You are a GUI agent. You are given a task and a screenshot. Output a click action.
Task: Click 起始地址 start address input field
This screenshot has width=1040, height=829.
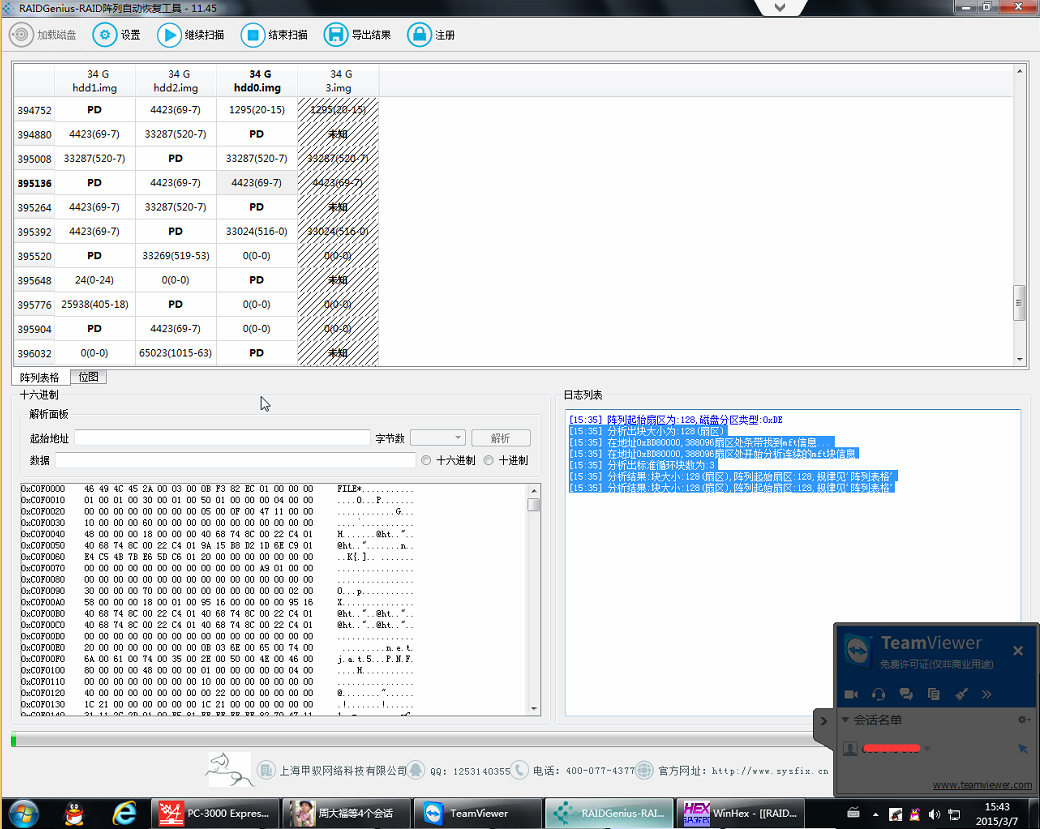(x=222, y=438)
